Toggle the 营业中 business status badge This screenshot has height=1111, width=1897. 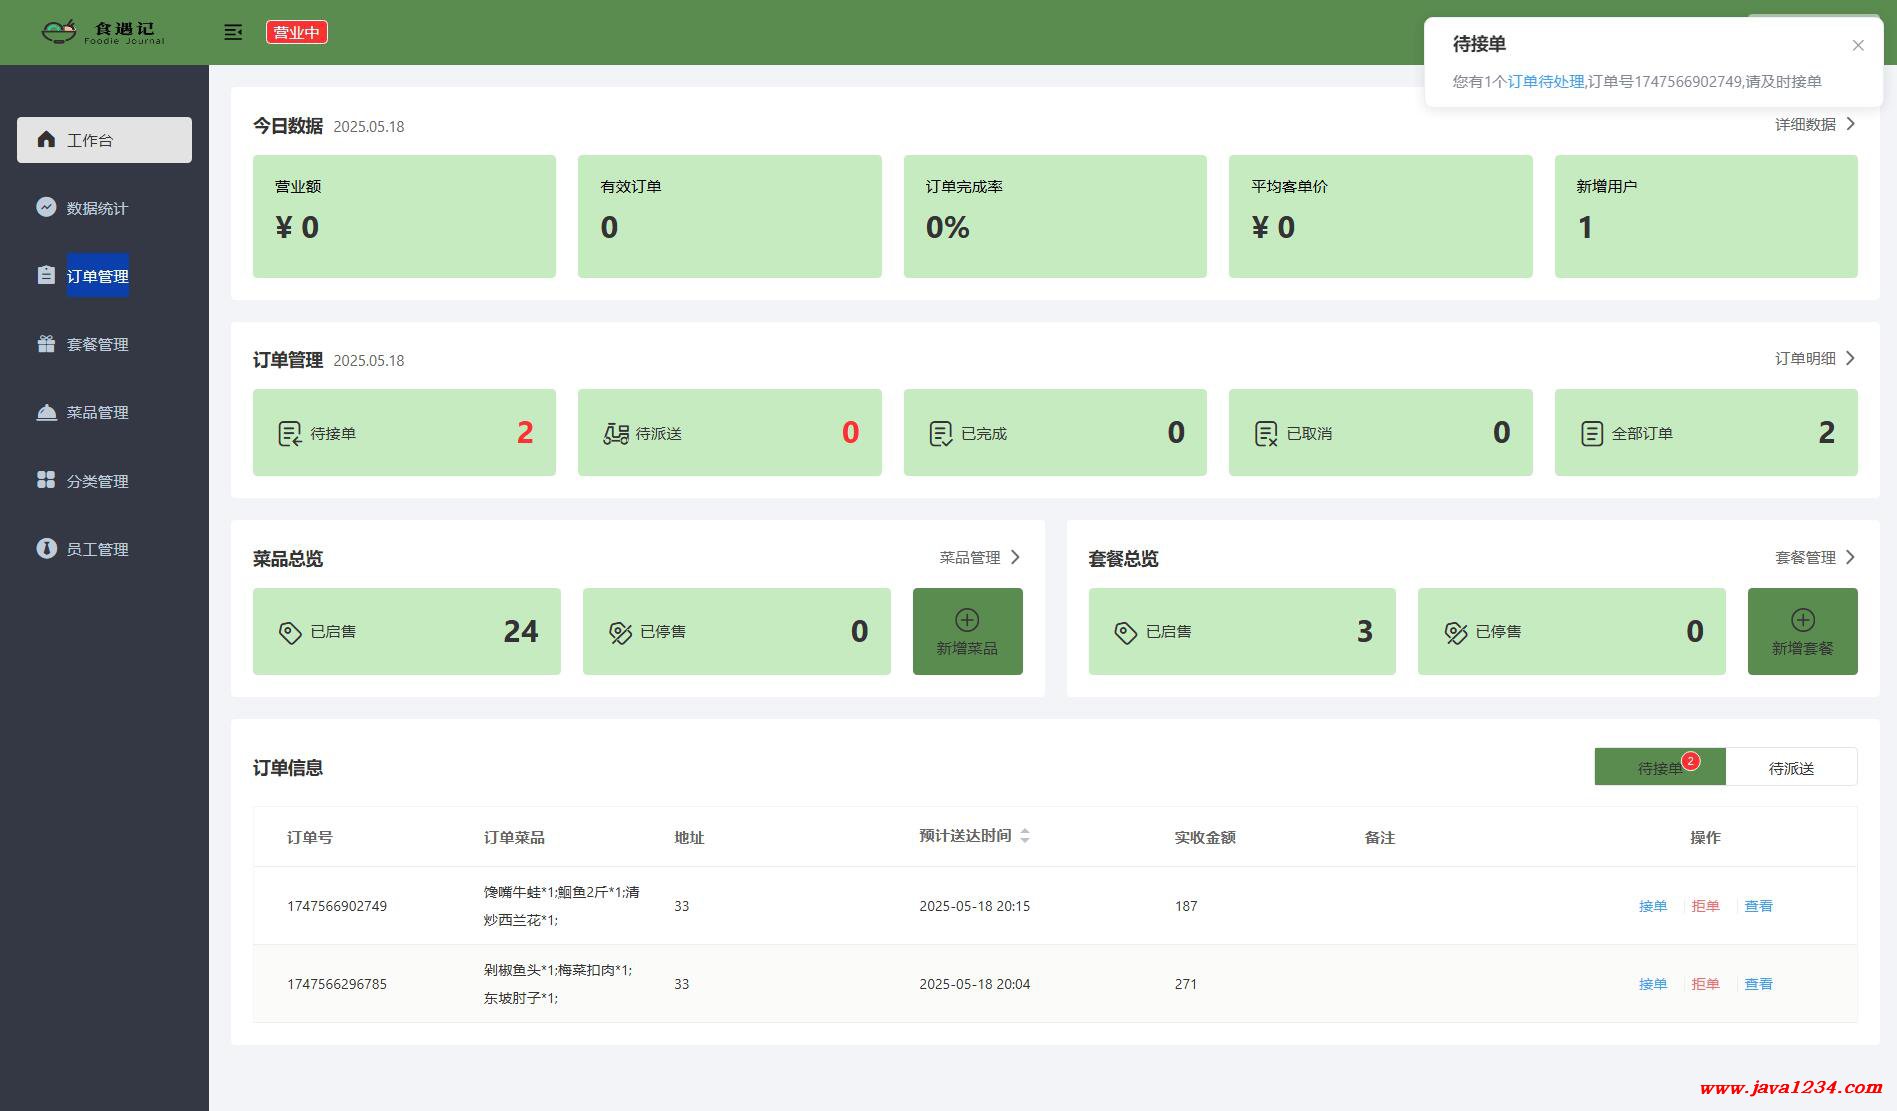tap(296, 32)
